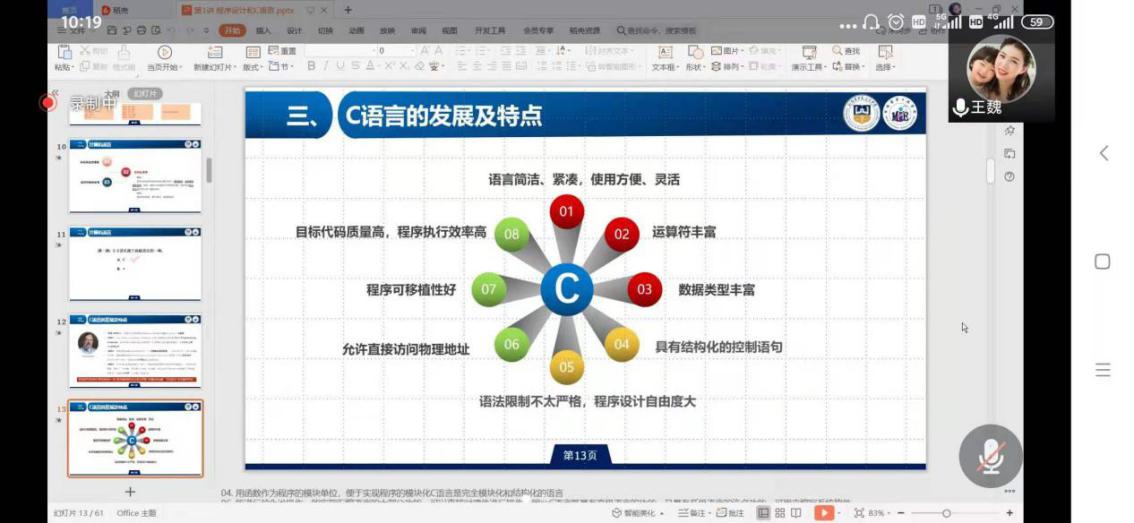The image size is (1134, 523).
Task: Open the Arrange (排列) dropdown
Action: coord(732,67)
